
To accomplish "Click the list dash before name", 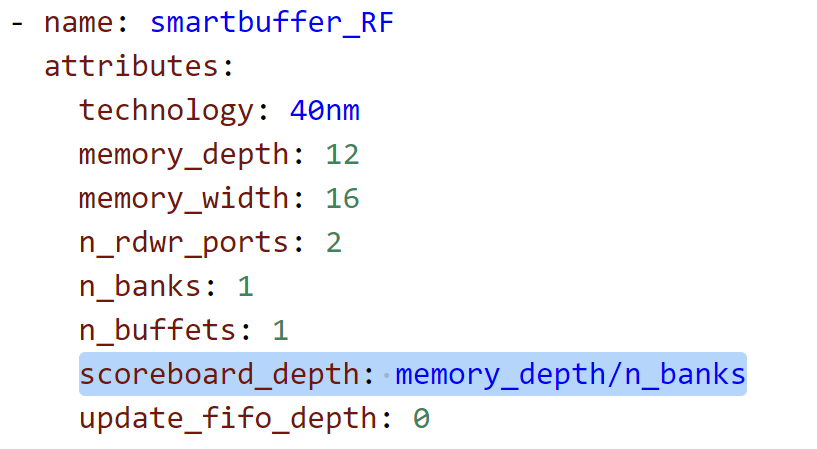I will [x=17, y=24].
